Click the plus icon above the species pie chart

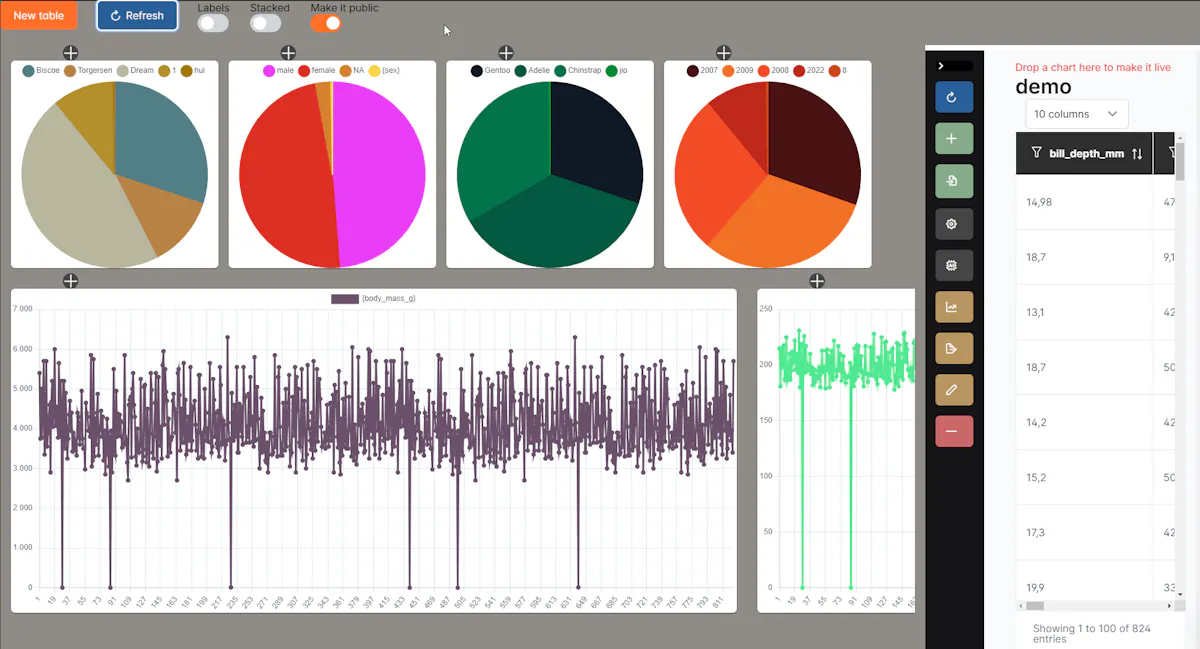(x=506, y=53)
